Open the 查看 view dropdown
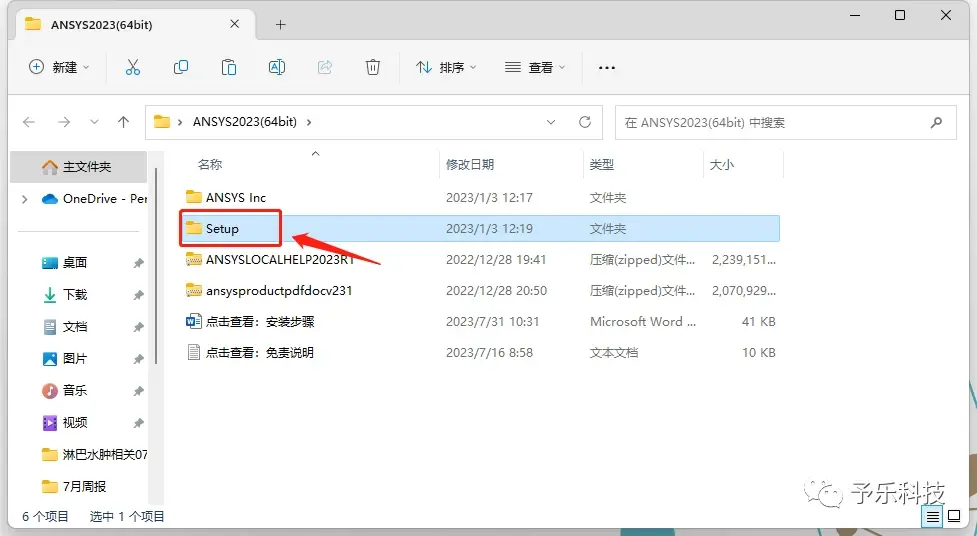Viewport: 977px width, 536px height. pyautogui.click(x=535, y=67)
